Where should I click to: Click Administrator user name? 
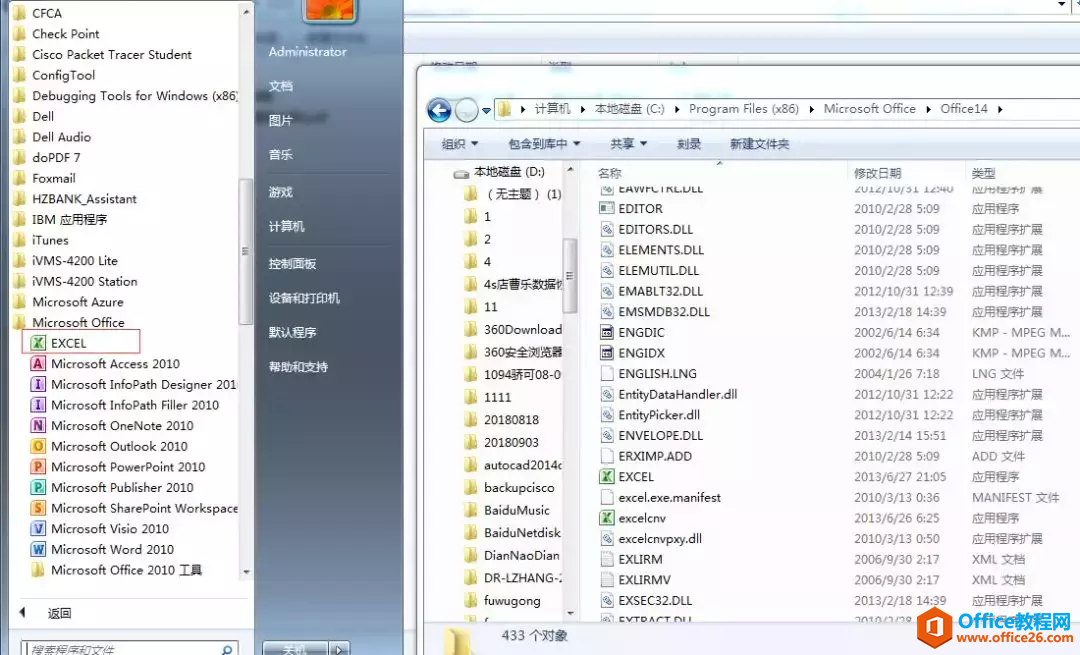(x=308, y=52)
